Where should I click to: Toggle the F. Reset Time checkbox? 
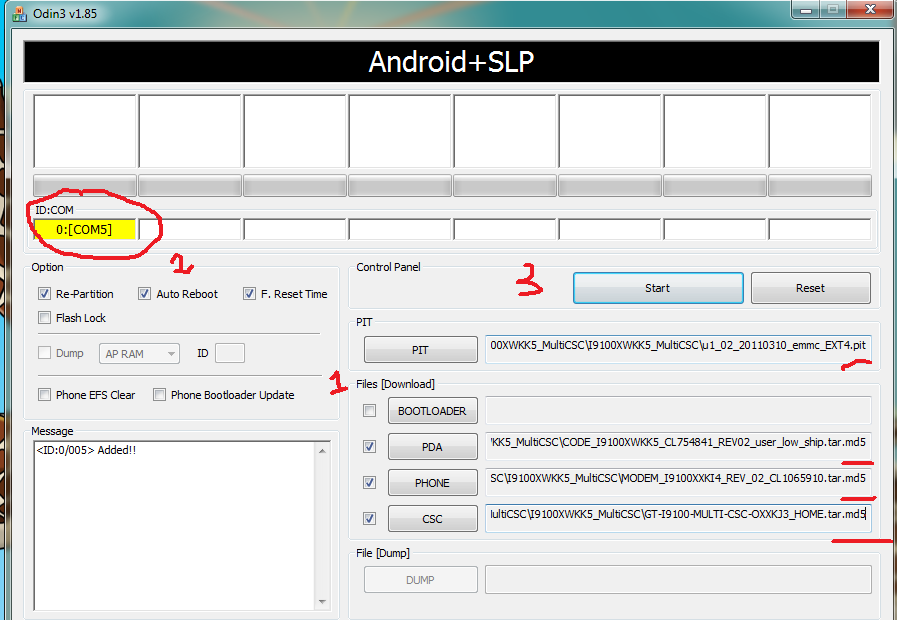tap(249, 294)
